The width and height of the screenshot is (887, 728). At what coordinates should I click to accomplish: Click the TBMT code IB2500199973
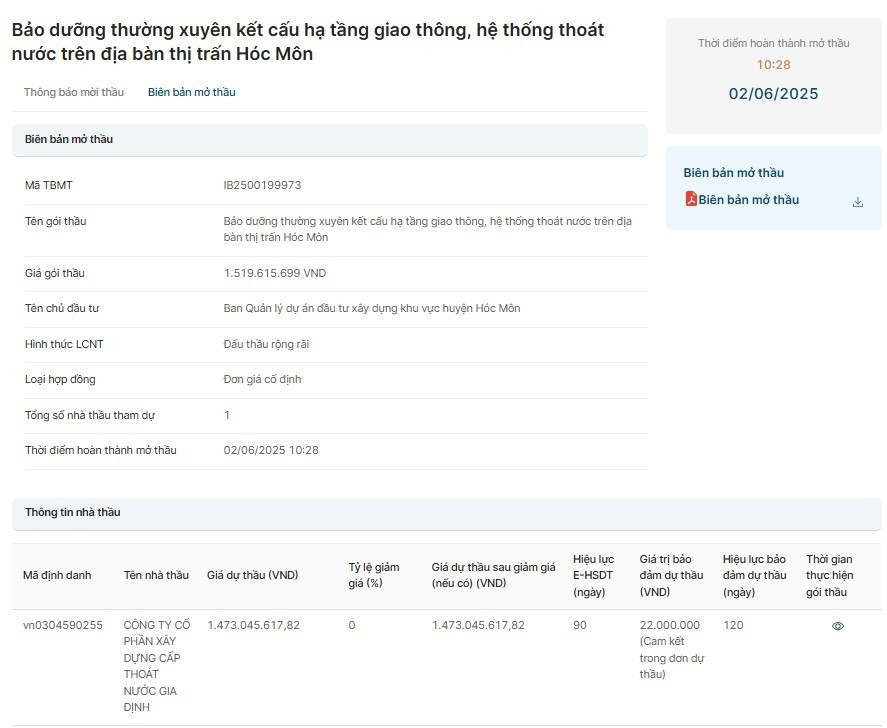click(262, 185)
